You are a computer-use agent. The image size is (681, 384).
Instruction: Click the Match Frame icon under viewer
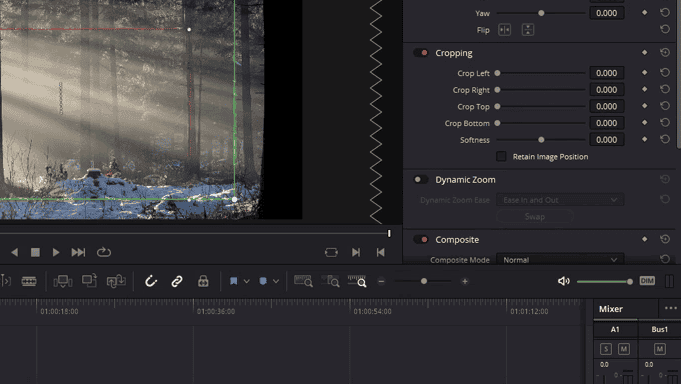click(x=331, y=252)
